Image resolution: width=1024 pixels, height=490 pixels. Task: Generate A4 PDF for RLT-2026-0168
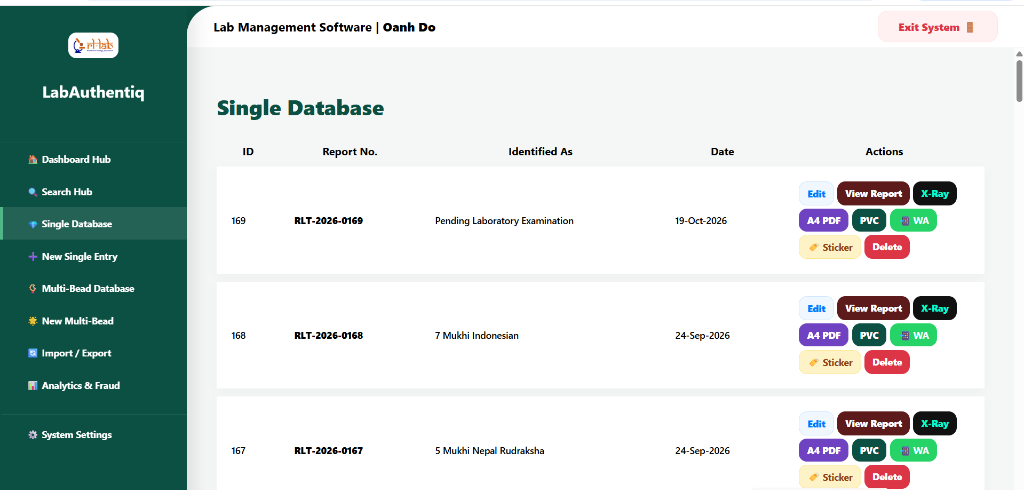824,335
